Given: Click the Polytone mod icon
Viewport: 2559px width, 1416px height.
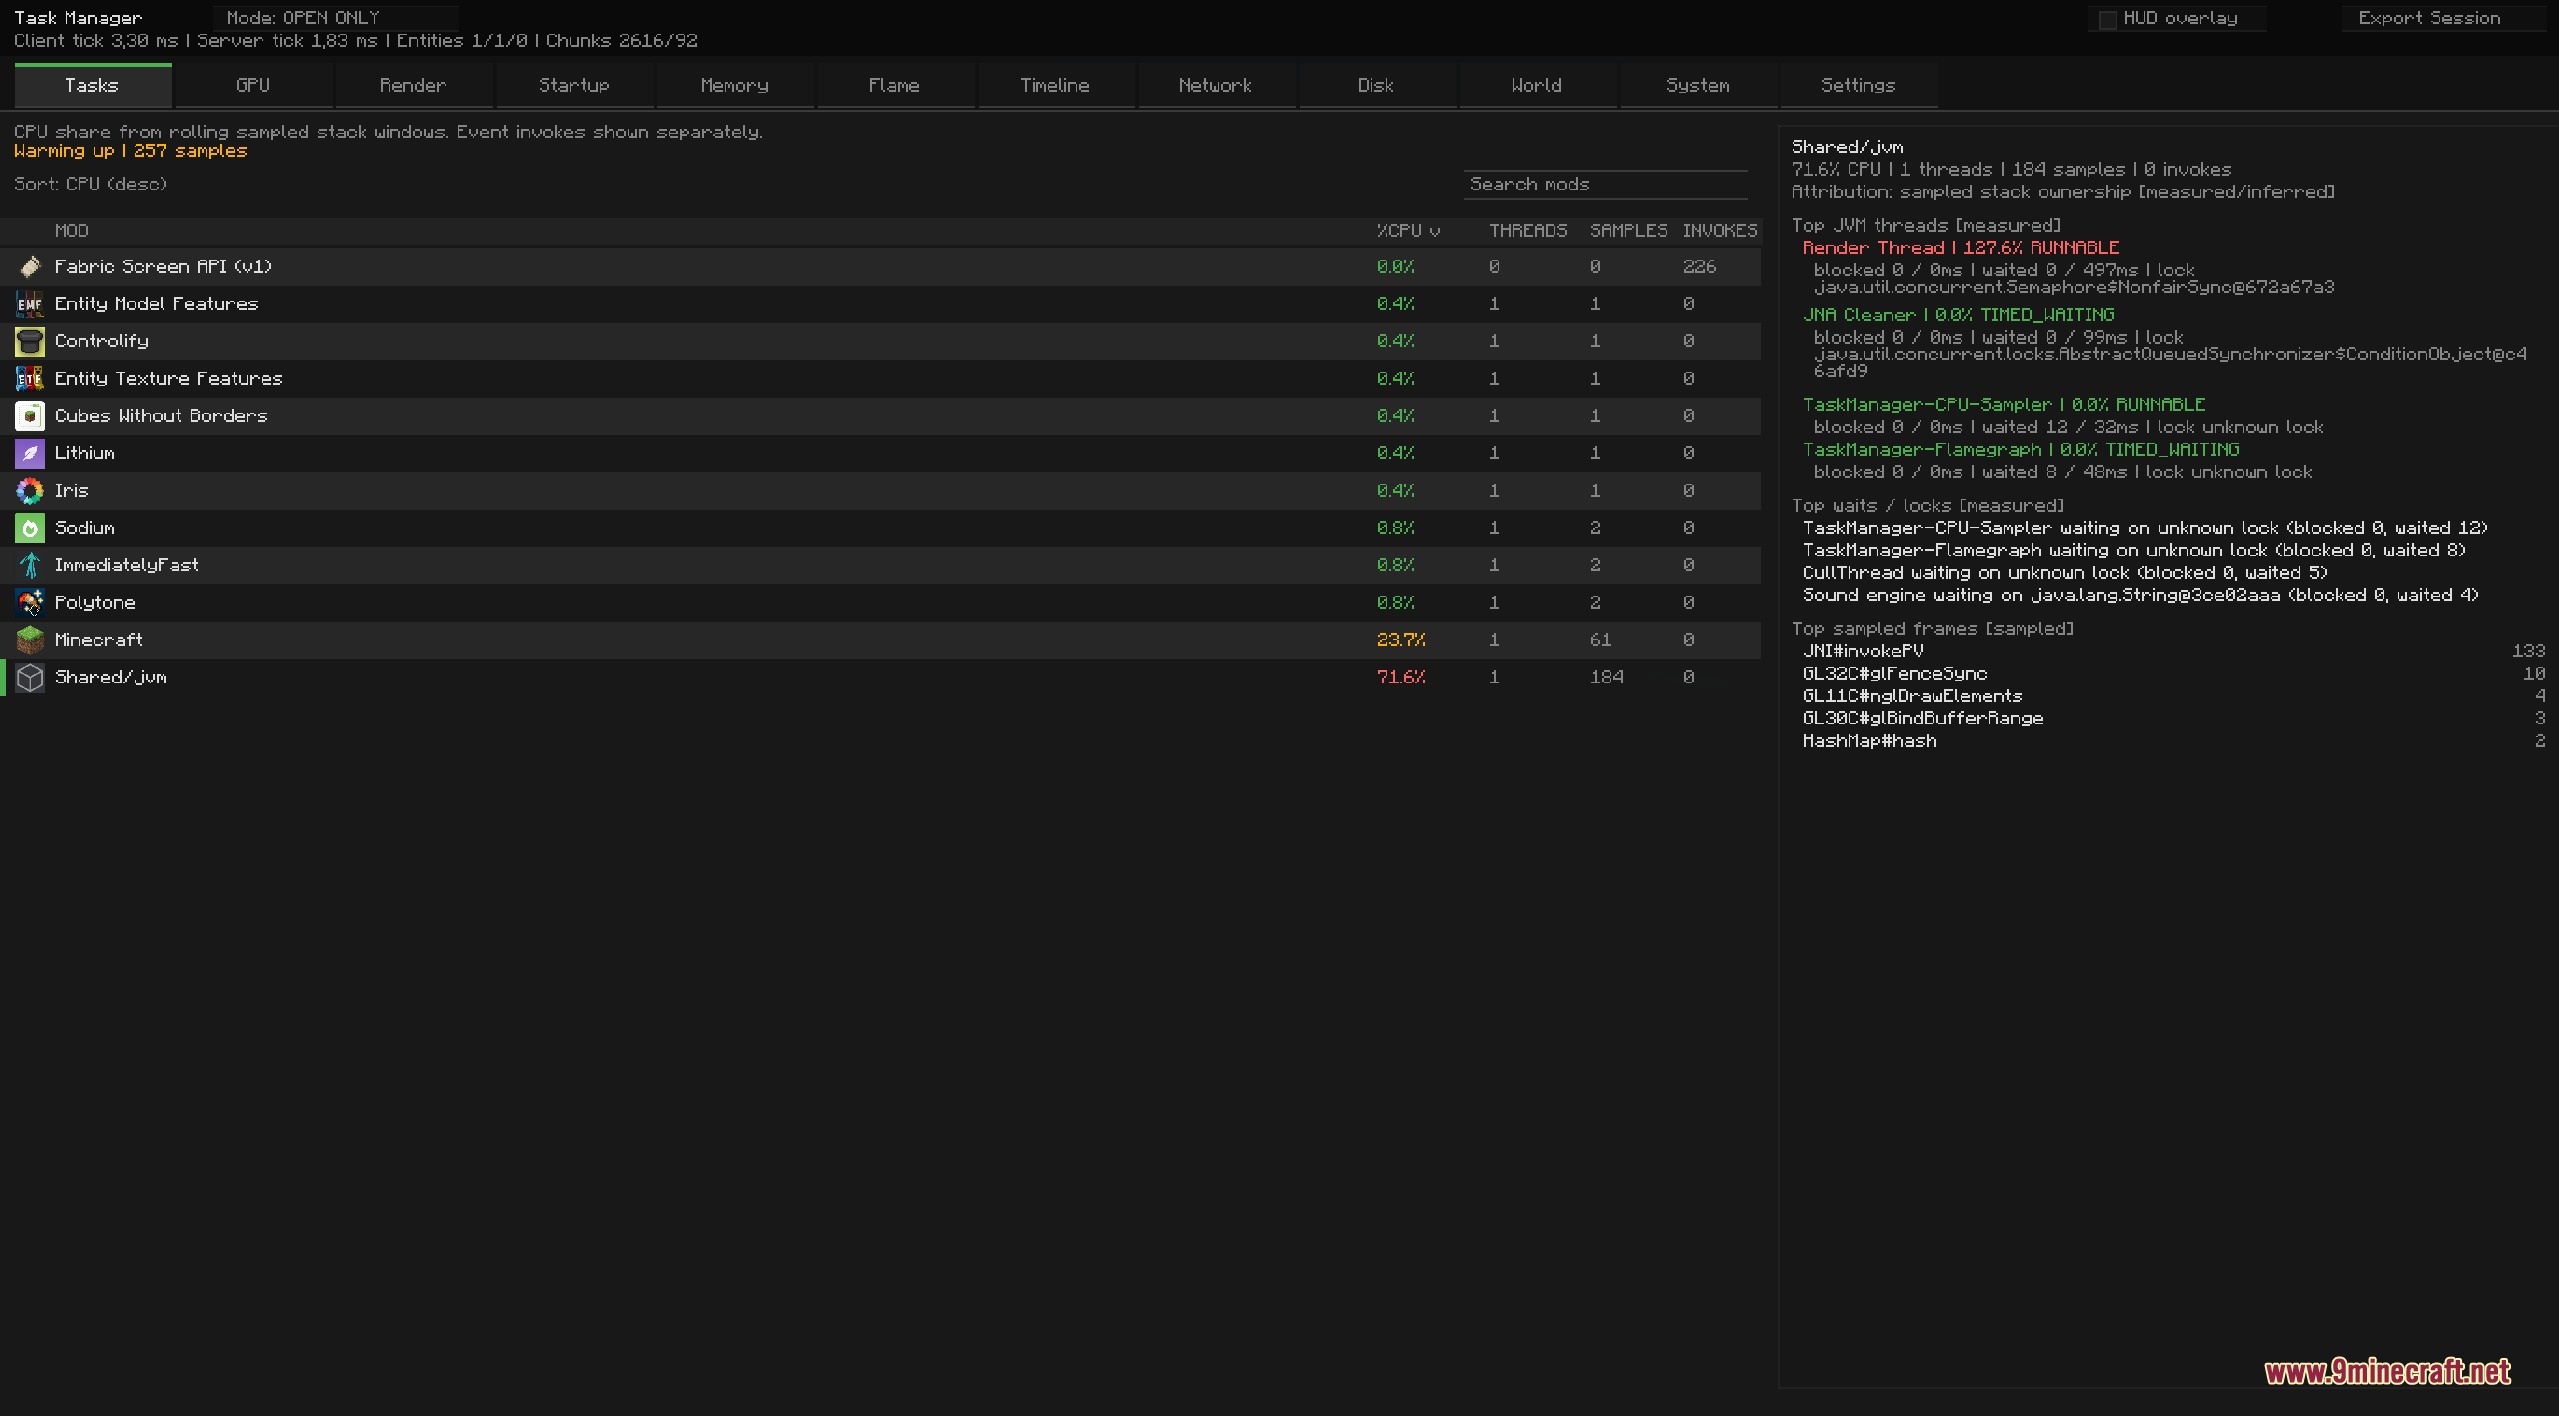Looking at the screenshot, I should click(30, 603).
